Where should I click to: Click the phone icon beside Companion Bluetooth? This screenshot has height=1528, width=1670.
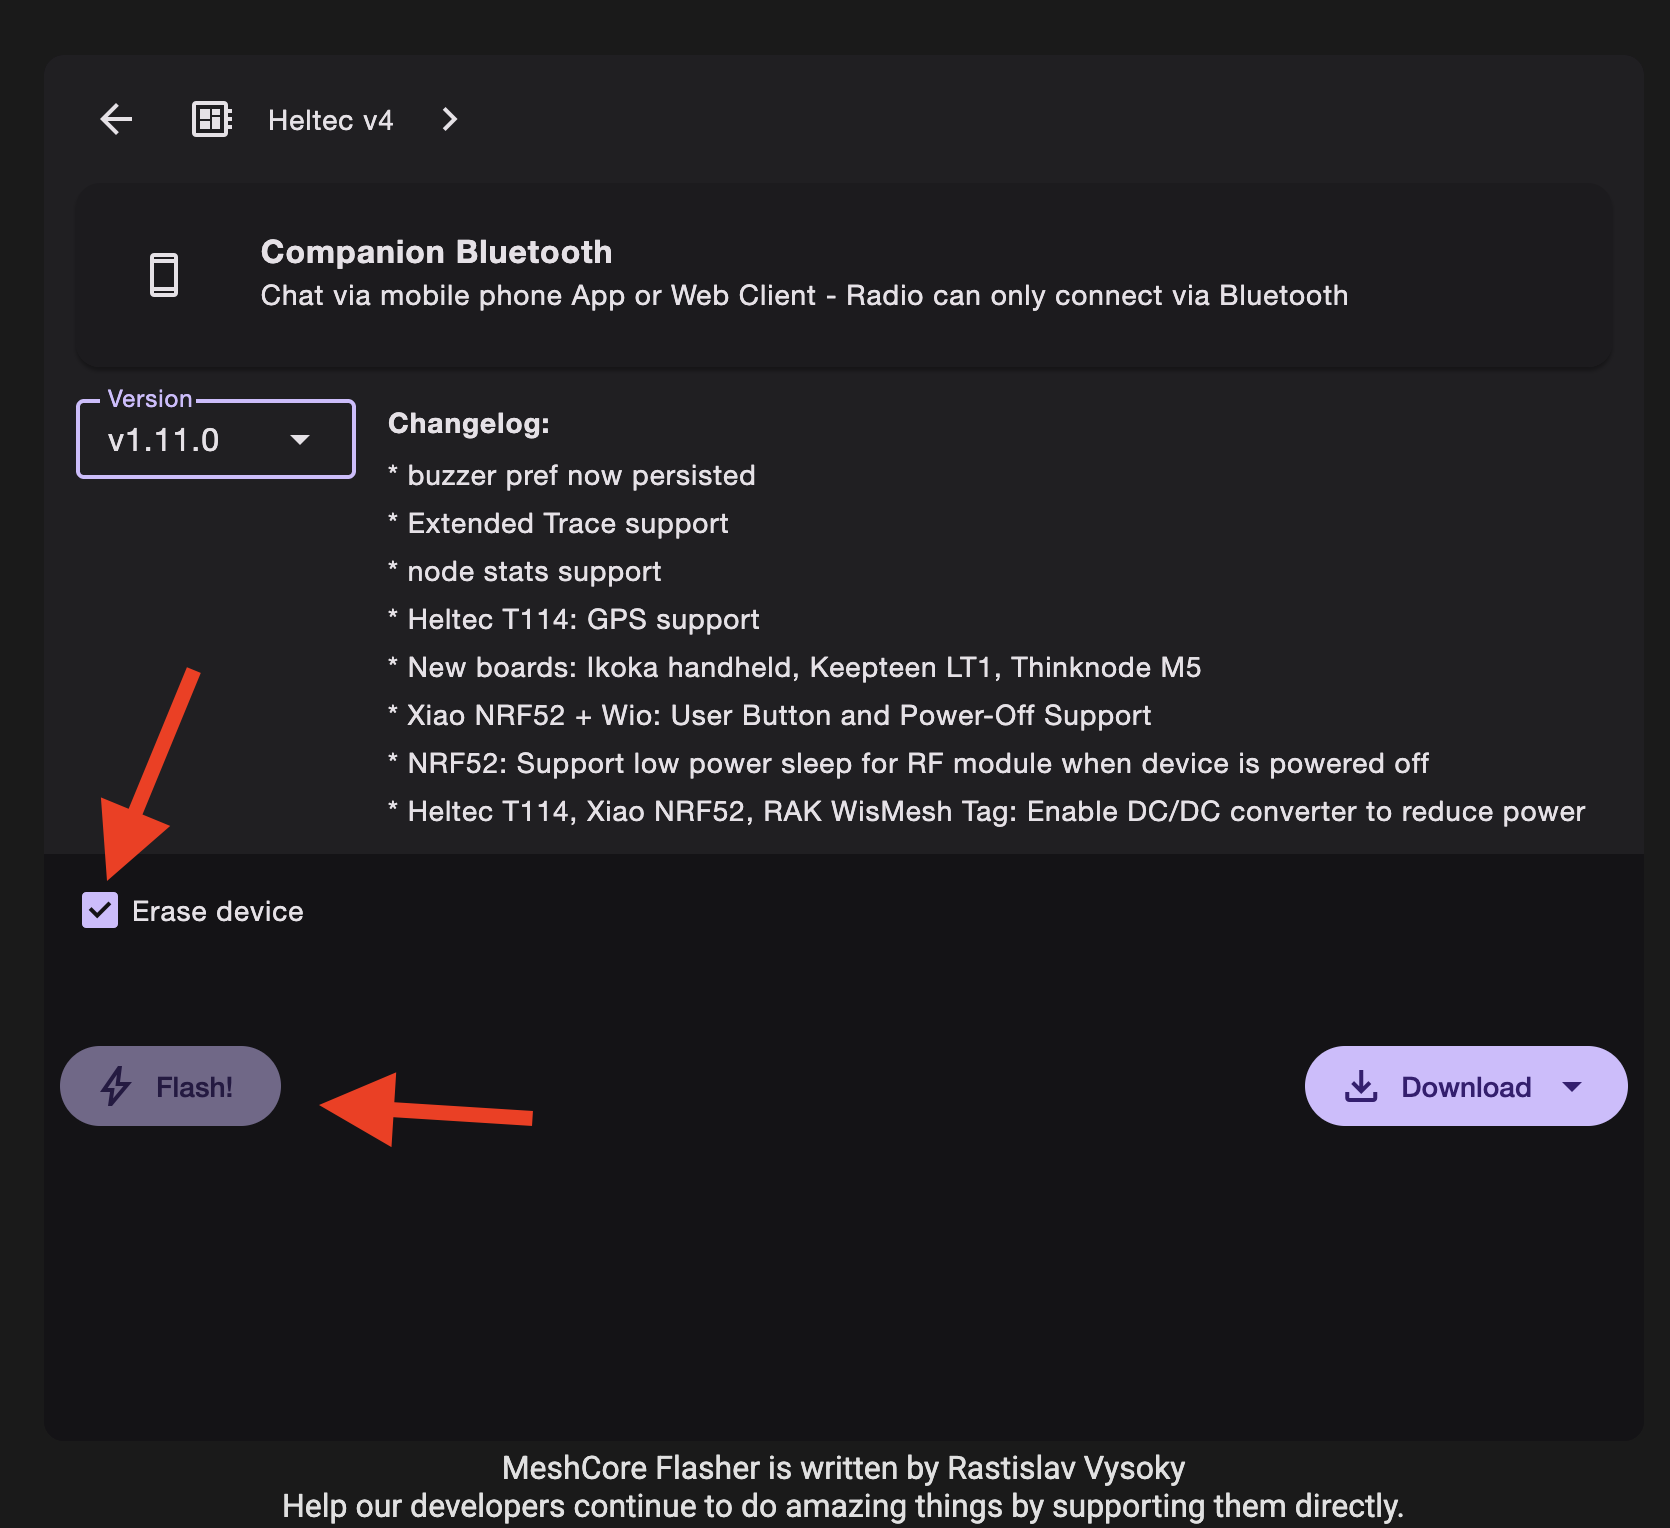point(164,274)
